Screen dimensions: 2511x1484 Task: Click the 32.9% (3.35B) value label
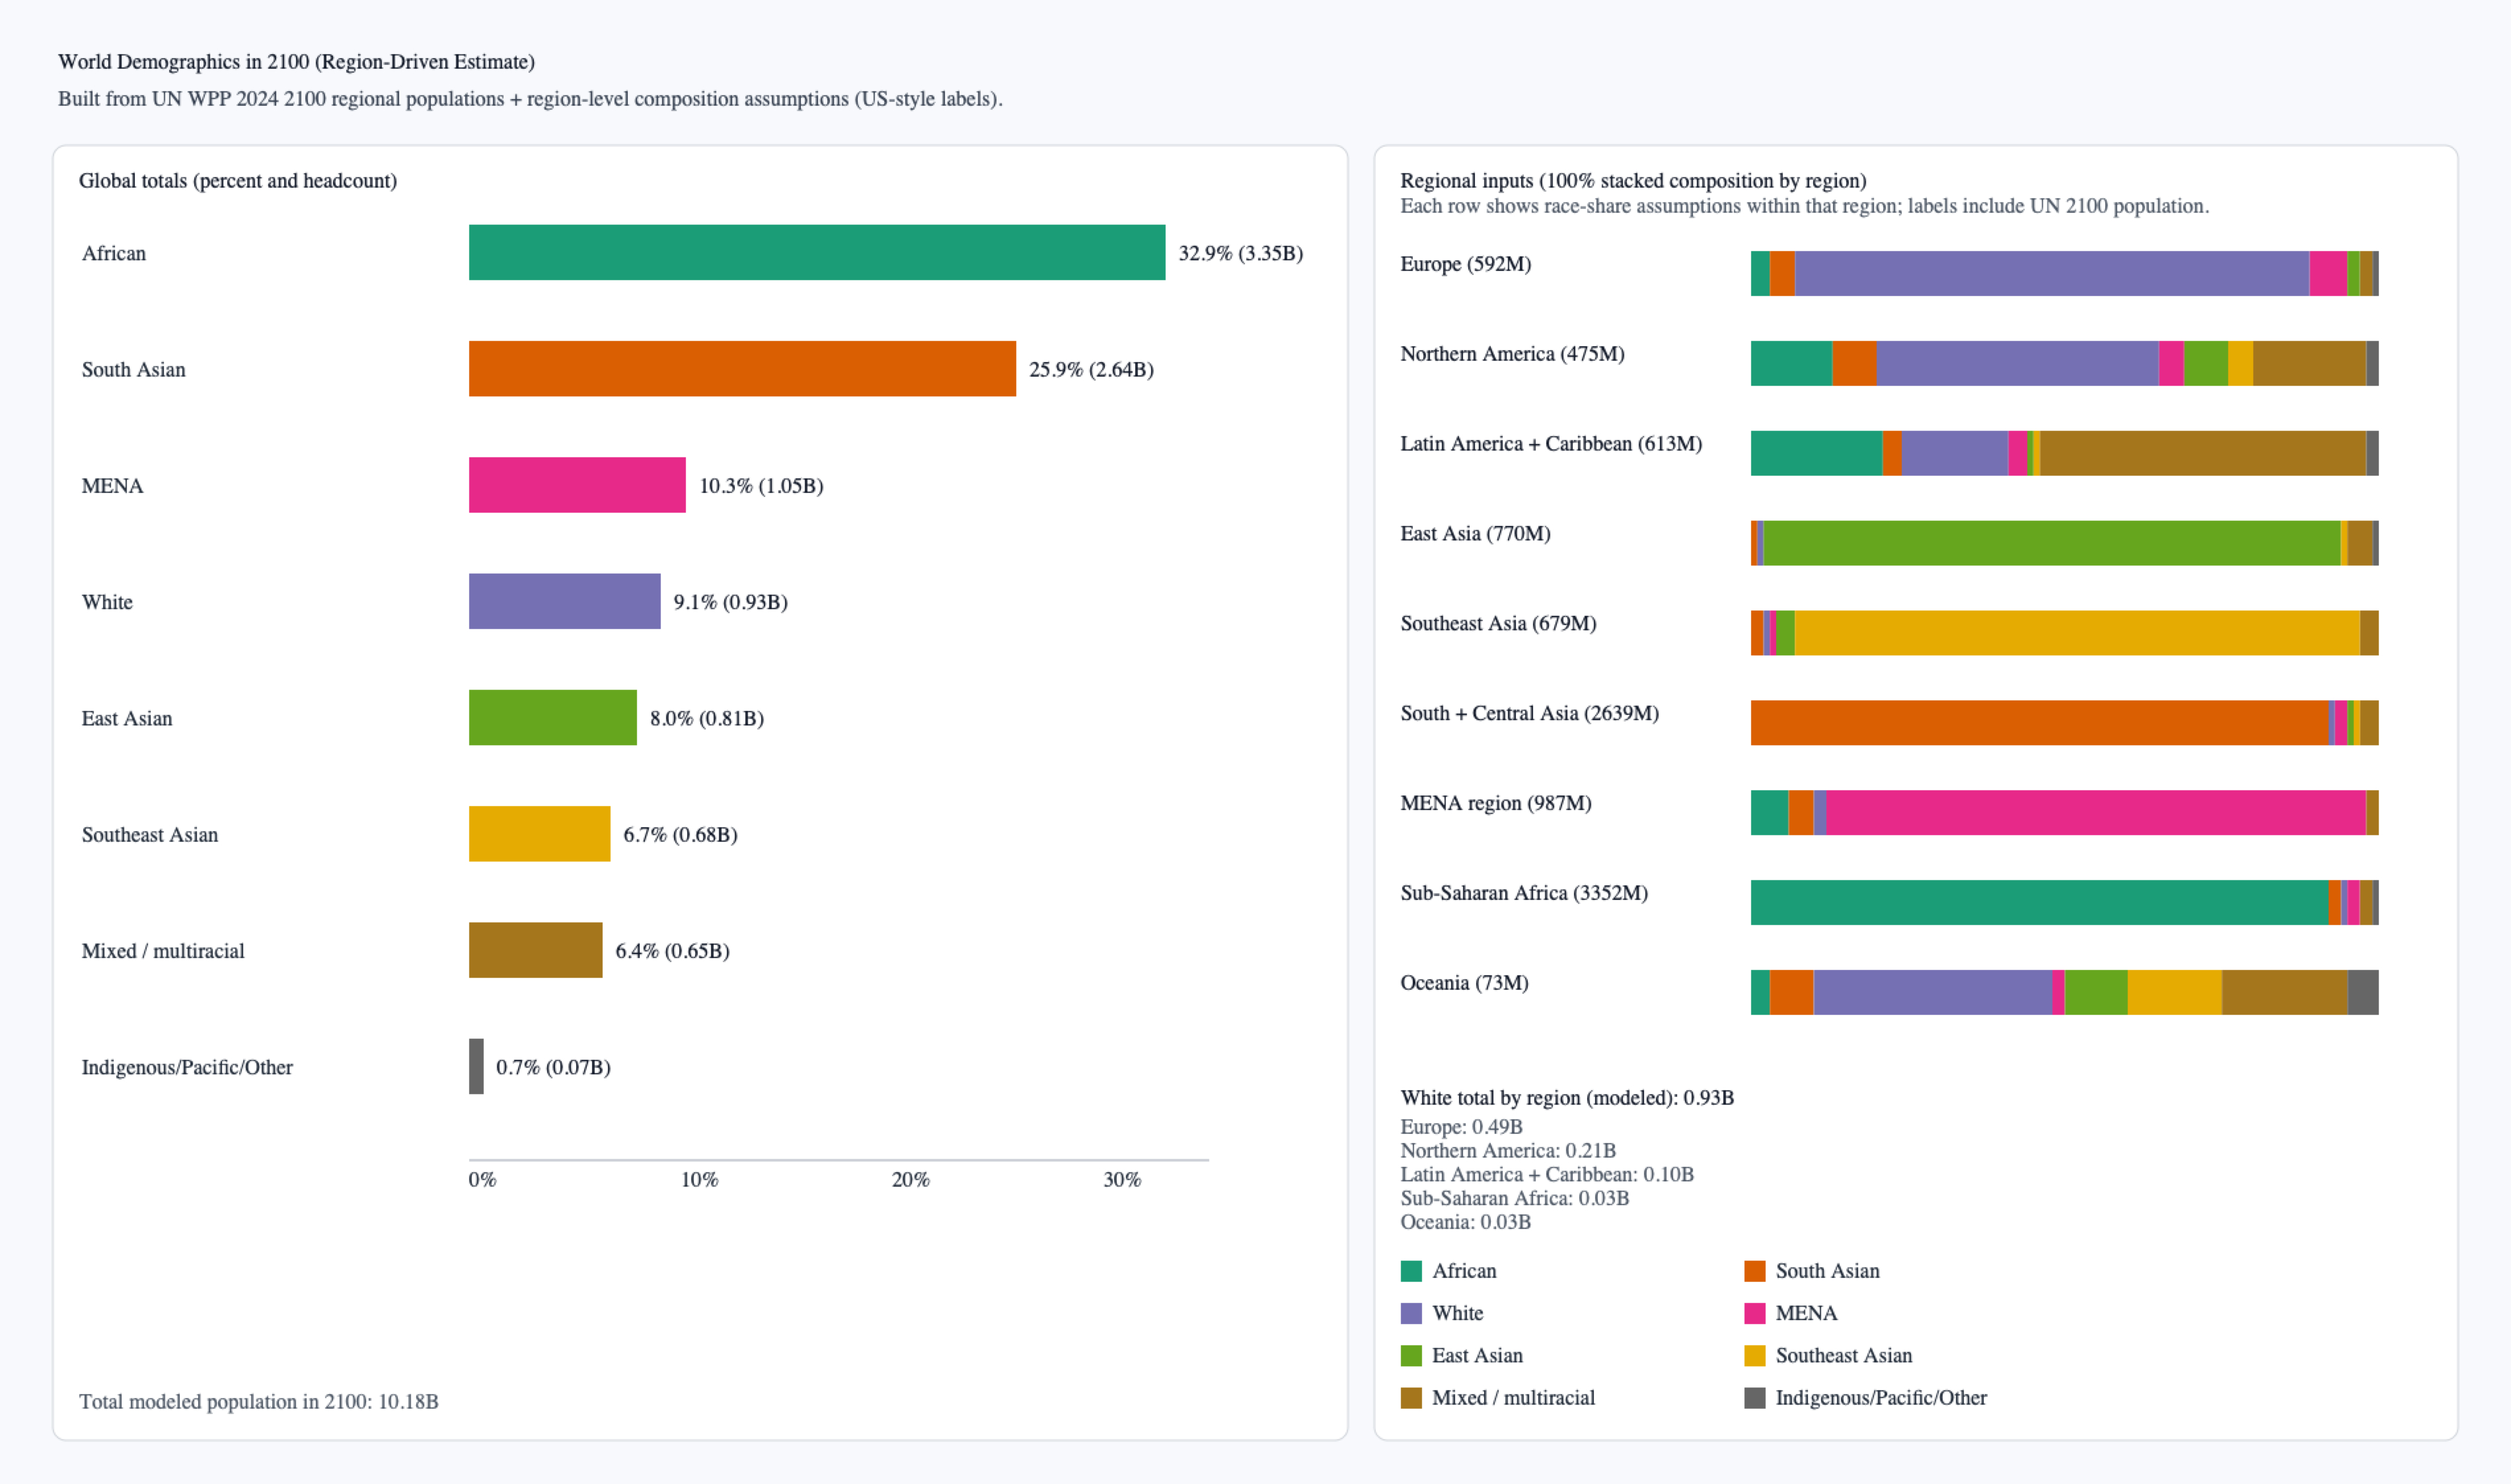pyautogui.click(x=1240, y=253)
